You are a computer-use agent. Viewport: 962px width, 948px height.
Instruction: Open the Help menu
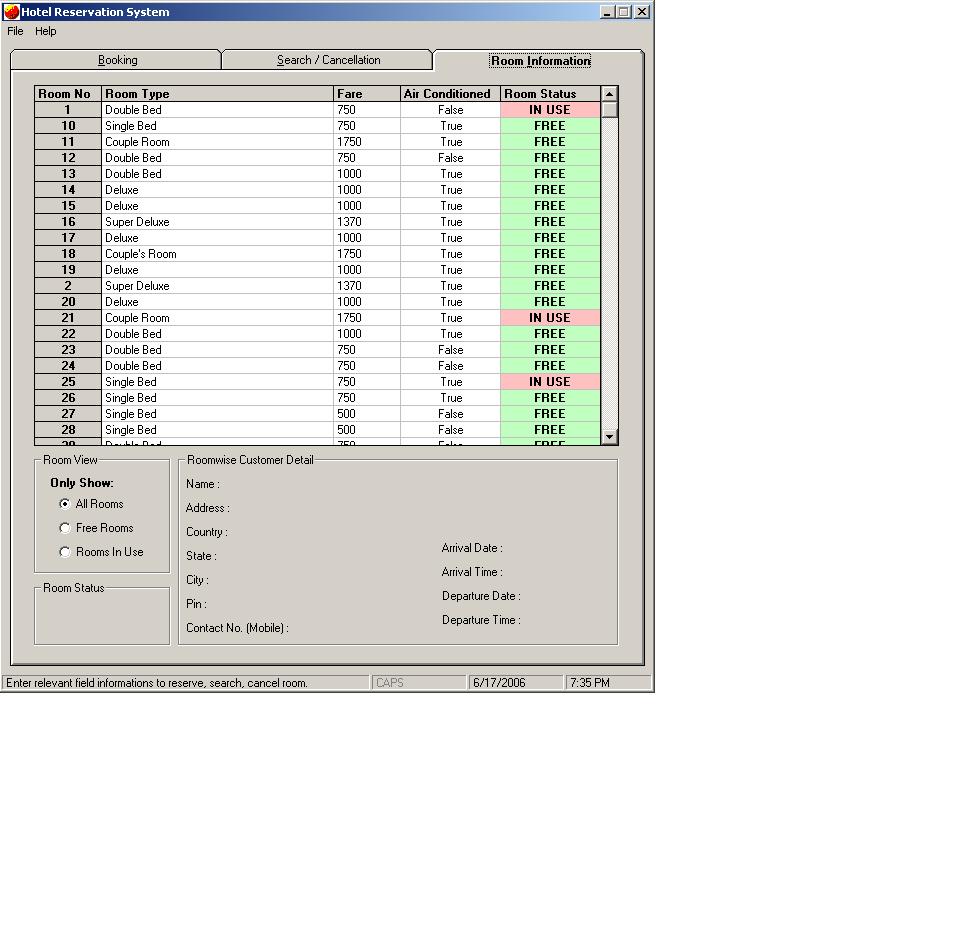[x=46, y=31]
